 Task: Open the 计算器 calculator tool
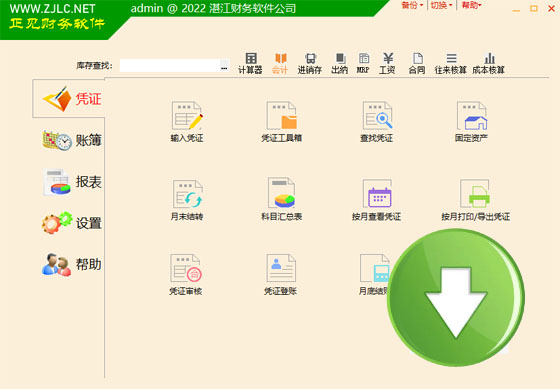pyautogui.click(x=250, y=63)
